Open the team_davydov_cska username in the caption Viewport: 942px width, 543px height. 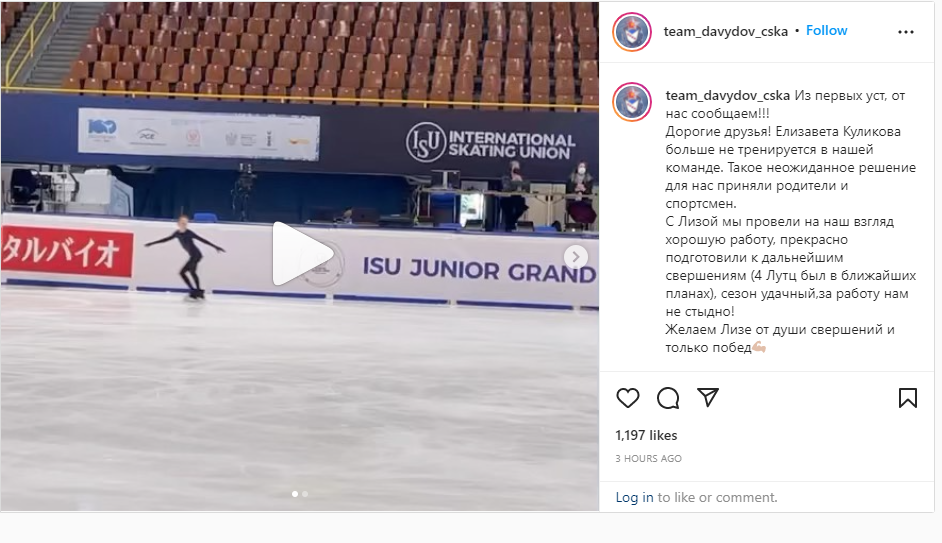728,96
